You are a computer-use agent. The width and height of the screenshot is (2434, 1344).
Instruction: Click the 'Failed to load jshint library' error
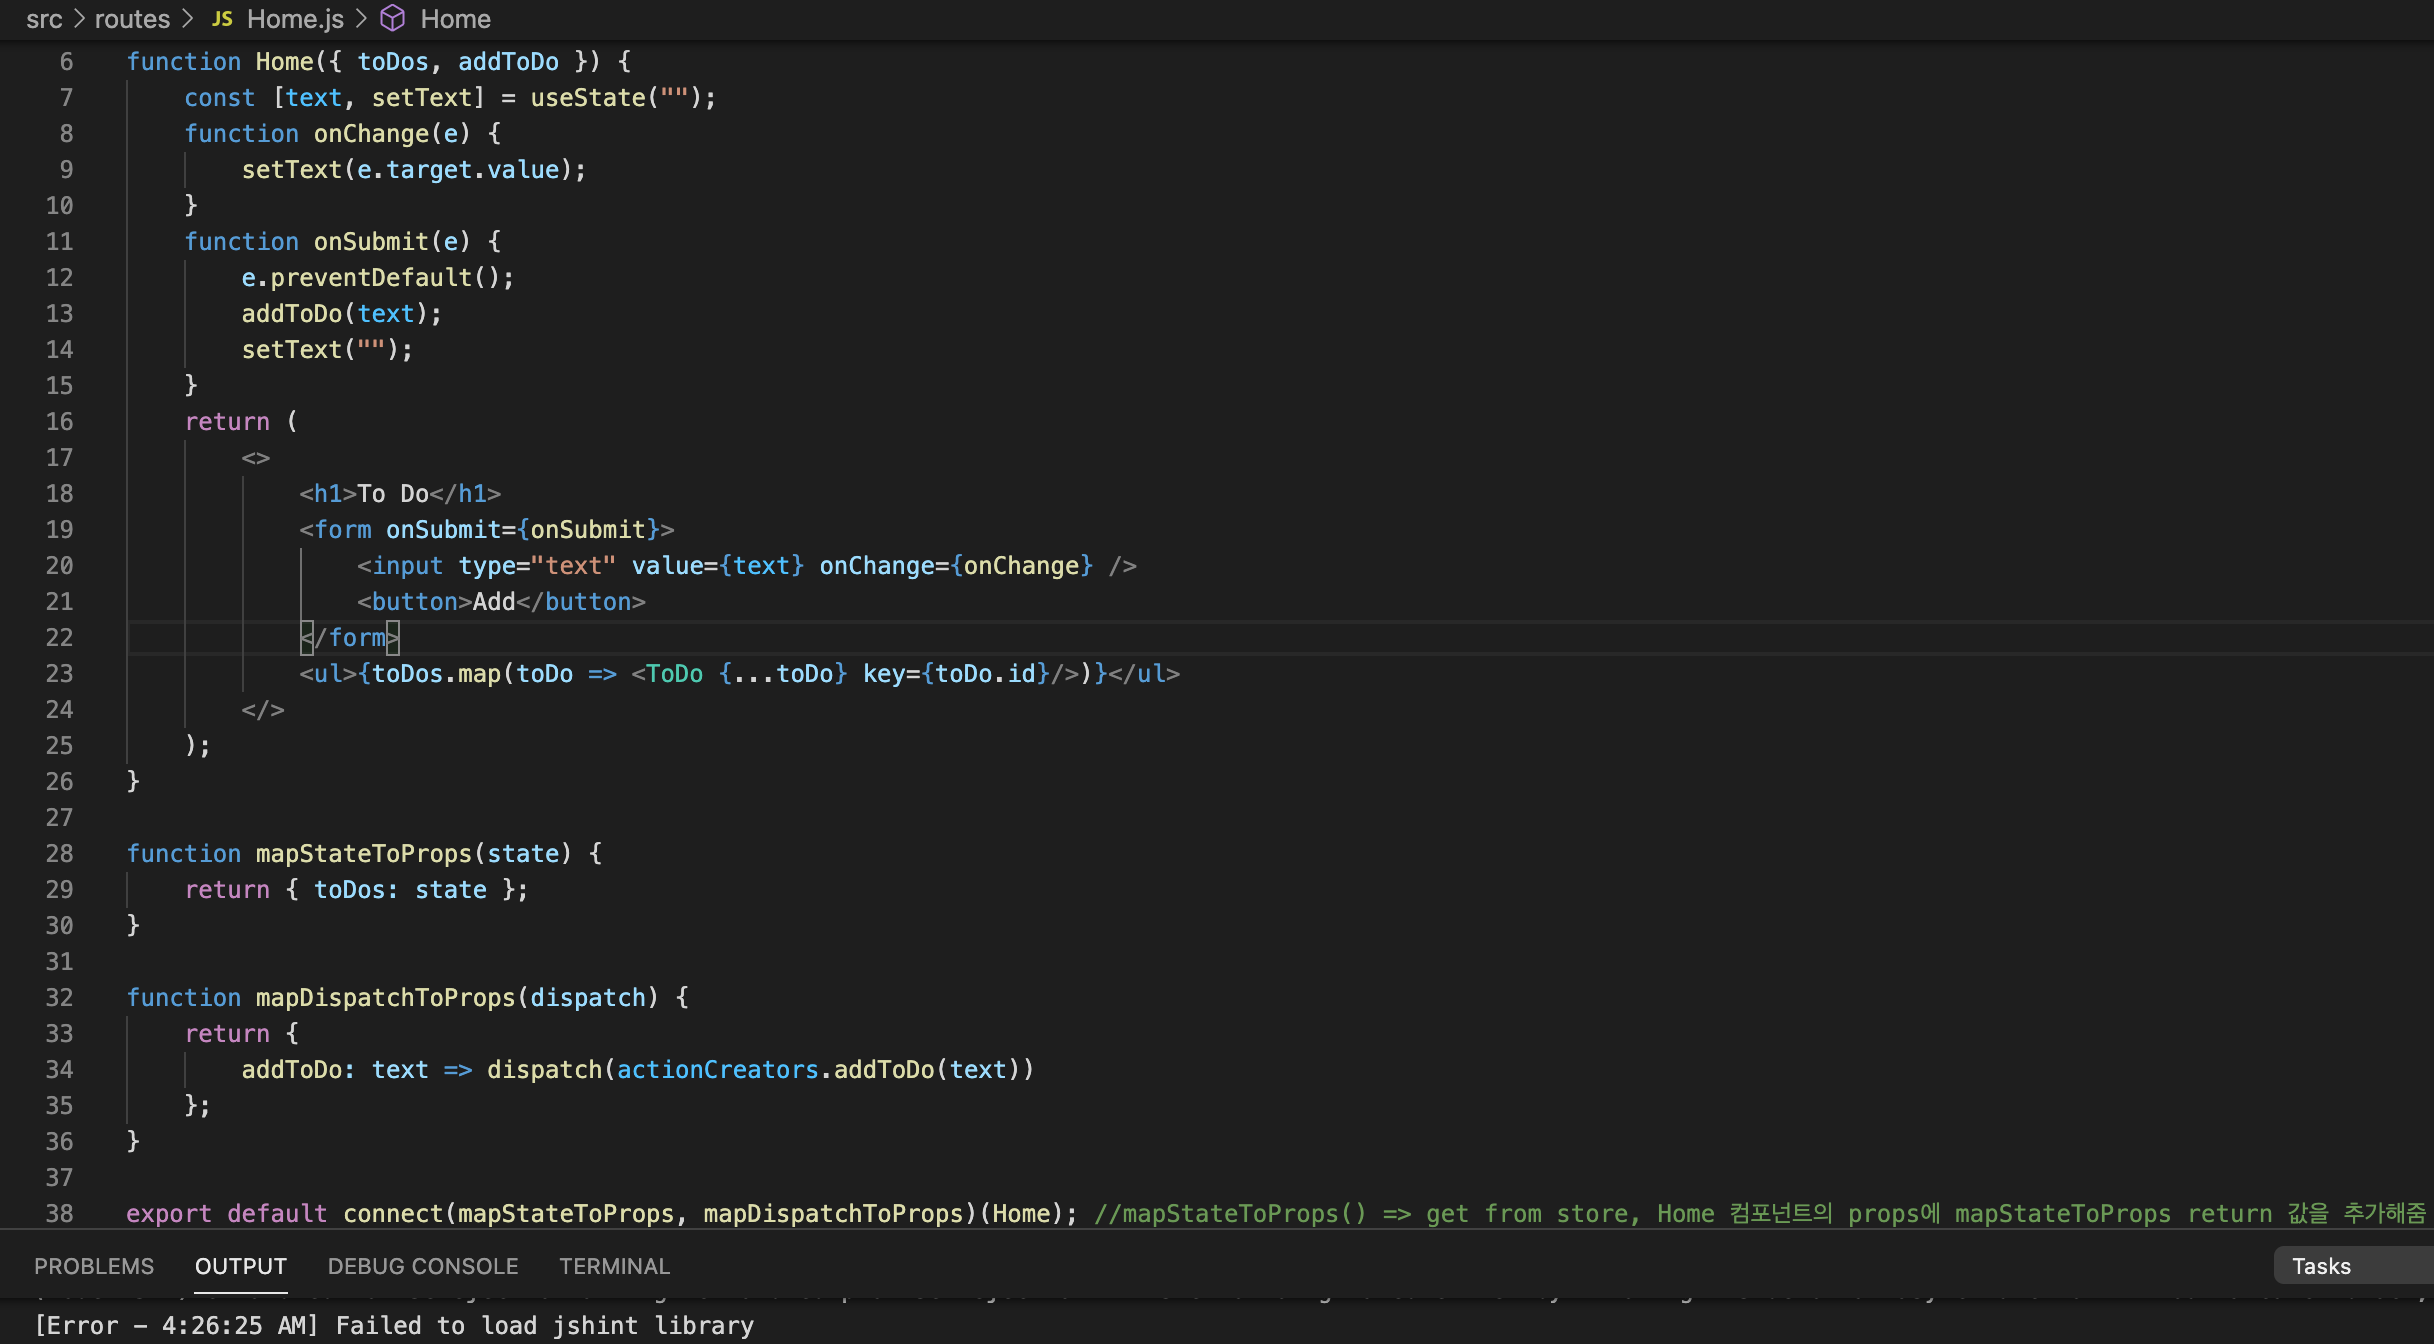tap(544, 1326)
